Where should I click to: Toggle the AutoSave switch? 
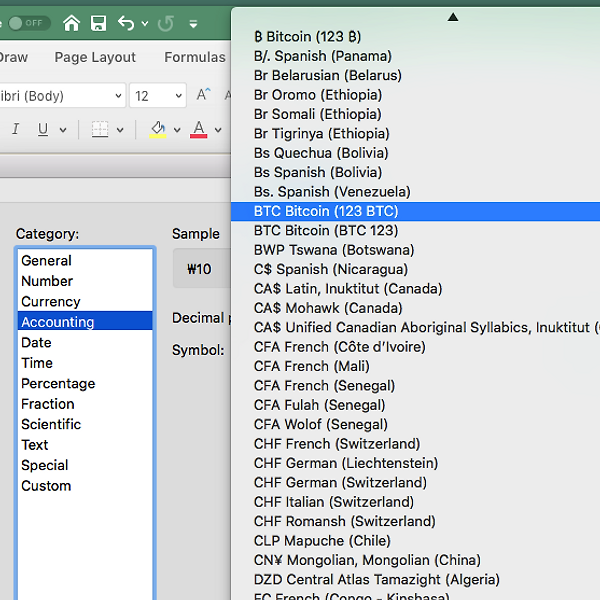click(x=28, y=22)
